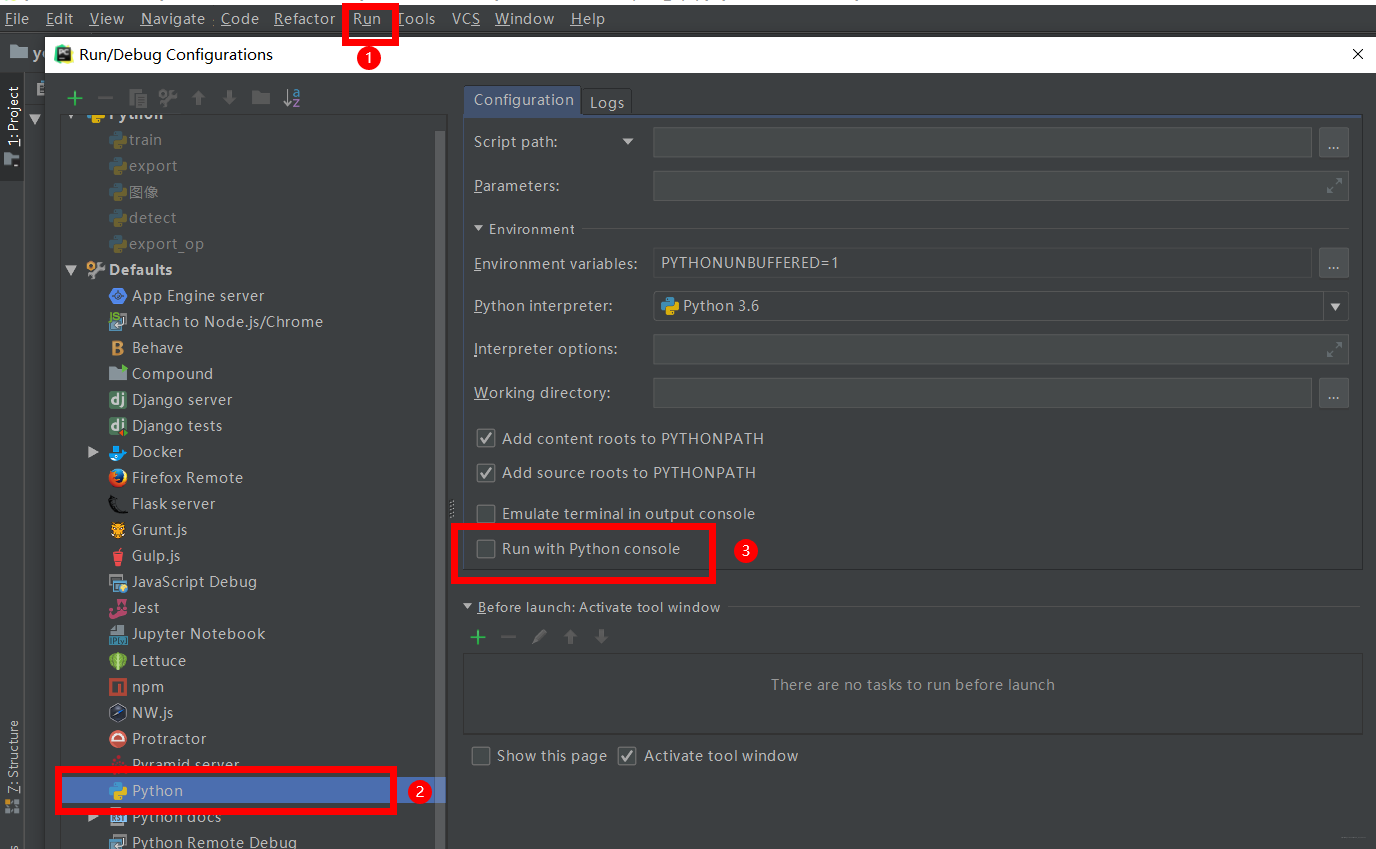Image resolution: width=1376 pixels, height=849 pixels.
Task: Open the Python interpreter dropdown
Action: (1335, 306)
